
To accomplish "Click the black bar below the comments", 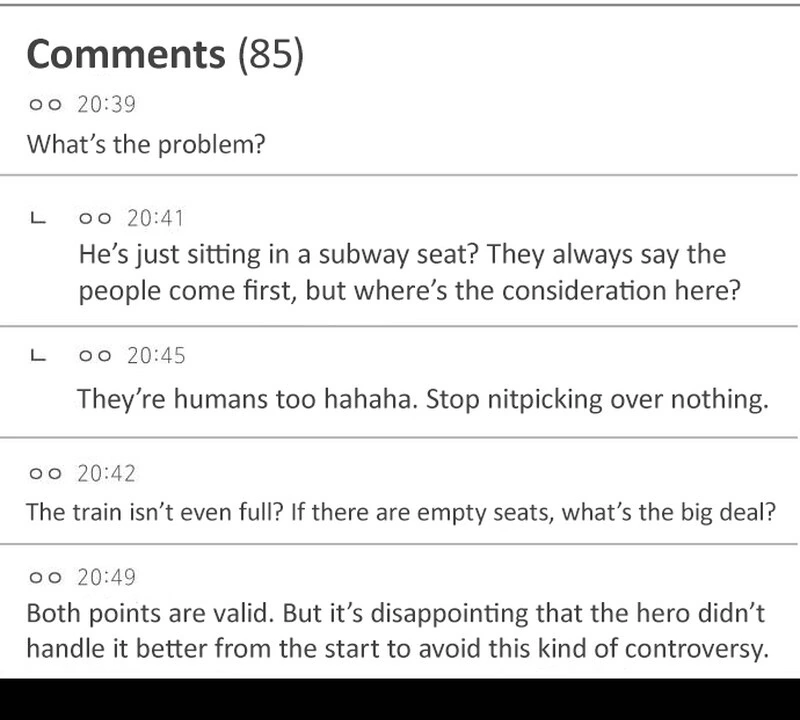I will click(x=400, y=699).
